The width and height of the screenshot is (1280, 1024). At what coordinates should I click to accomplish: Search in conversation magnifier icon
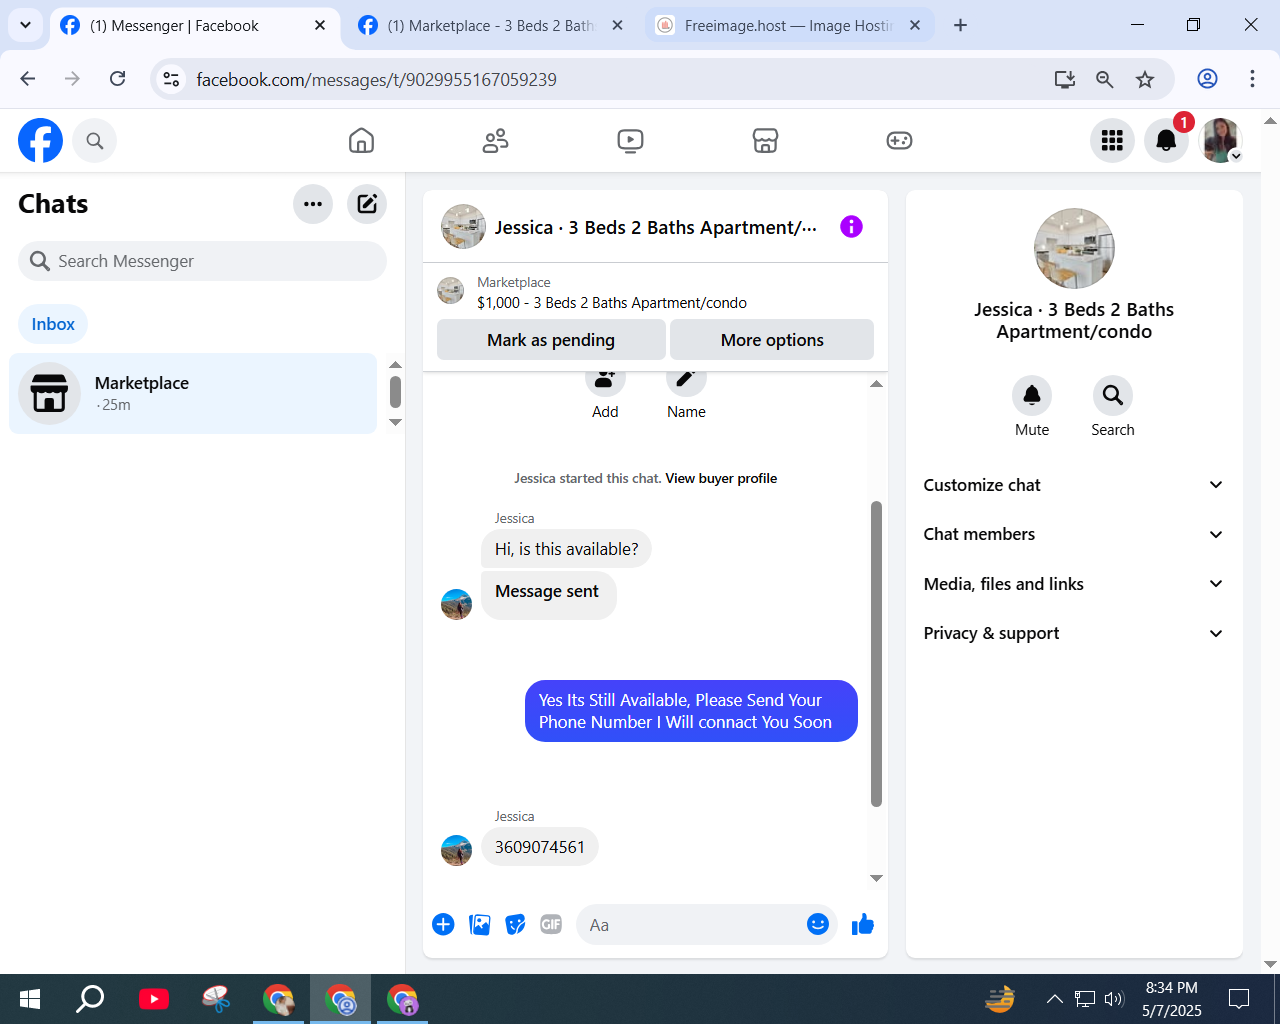[x=1113, y=396]
